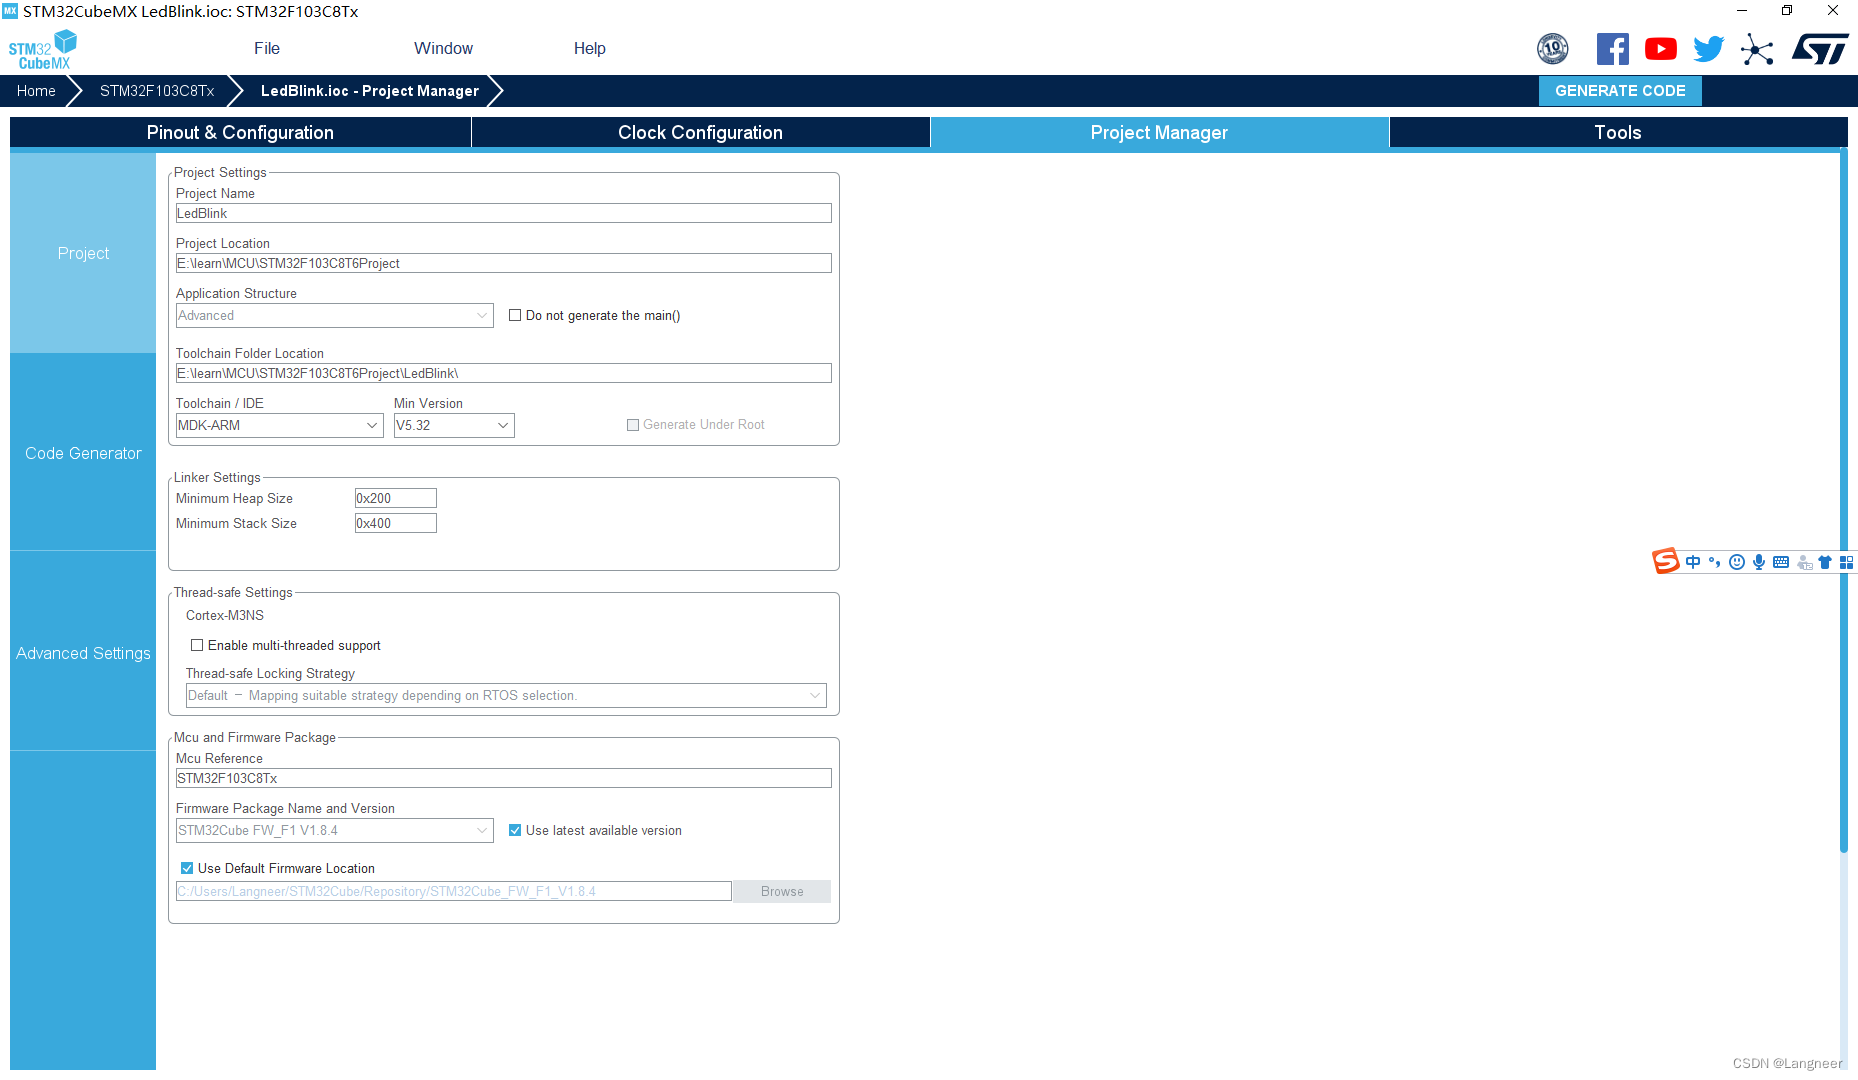Viewport: 1858px width, 1080px height.
Task: Open the Min Version dropdown
Action: pos(454,425)
